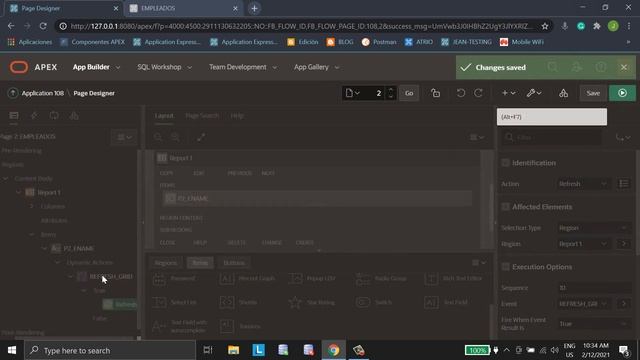Open the Selection Type dropdown
640x360 pixels.
[x=593, y=228]
